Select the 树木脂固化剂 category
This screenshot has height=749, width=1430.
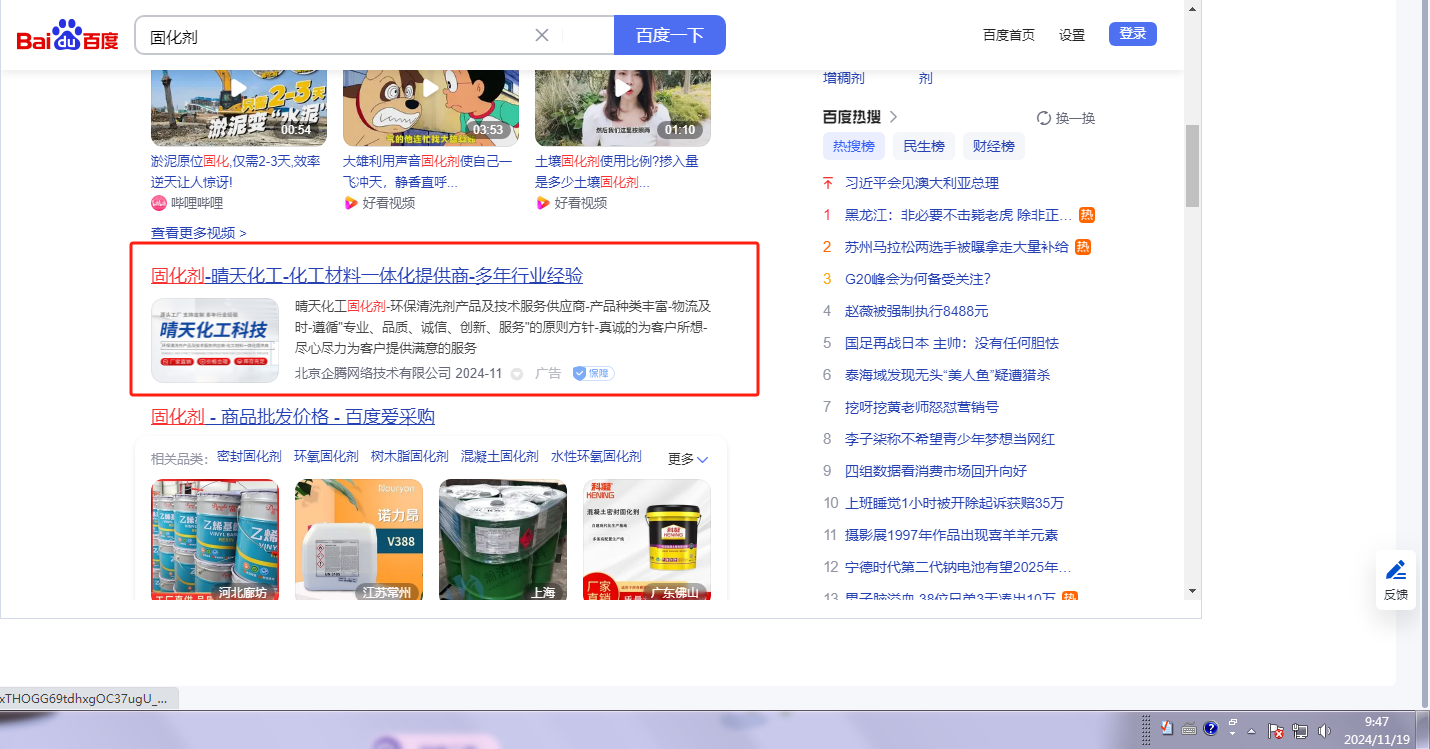[410, 456]
